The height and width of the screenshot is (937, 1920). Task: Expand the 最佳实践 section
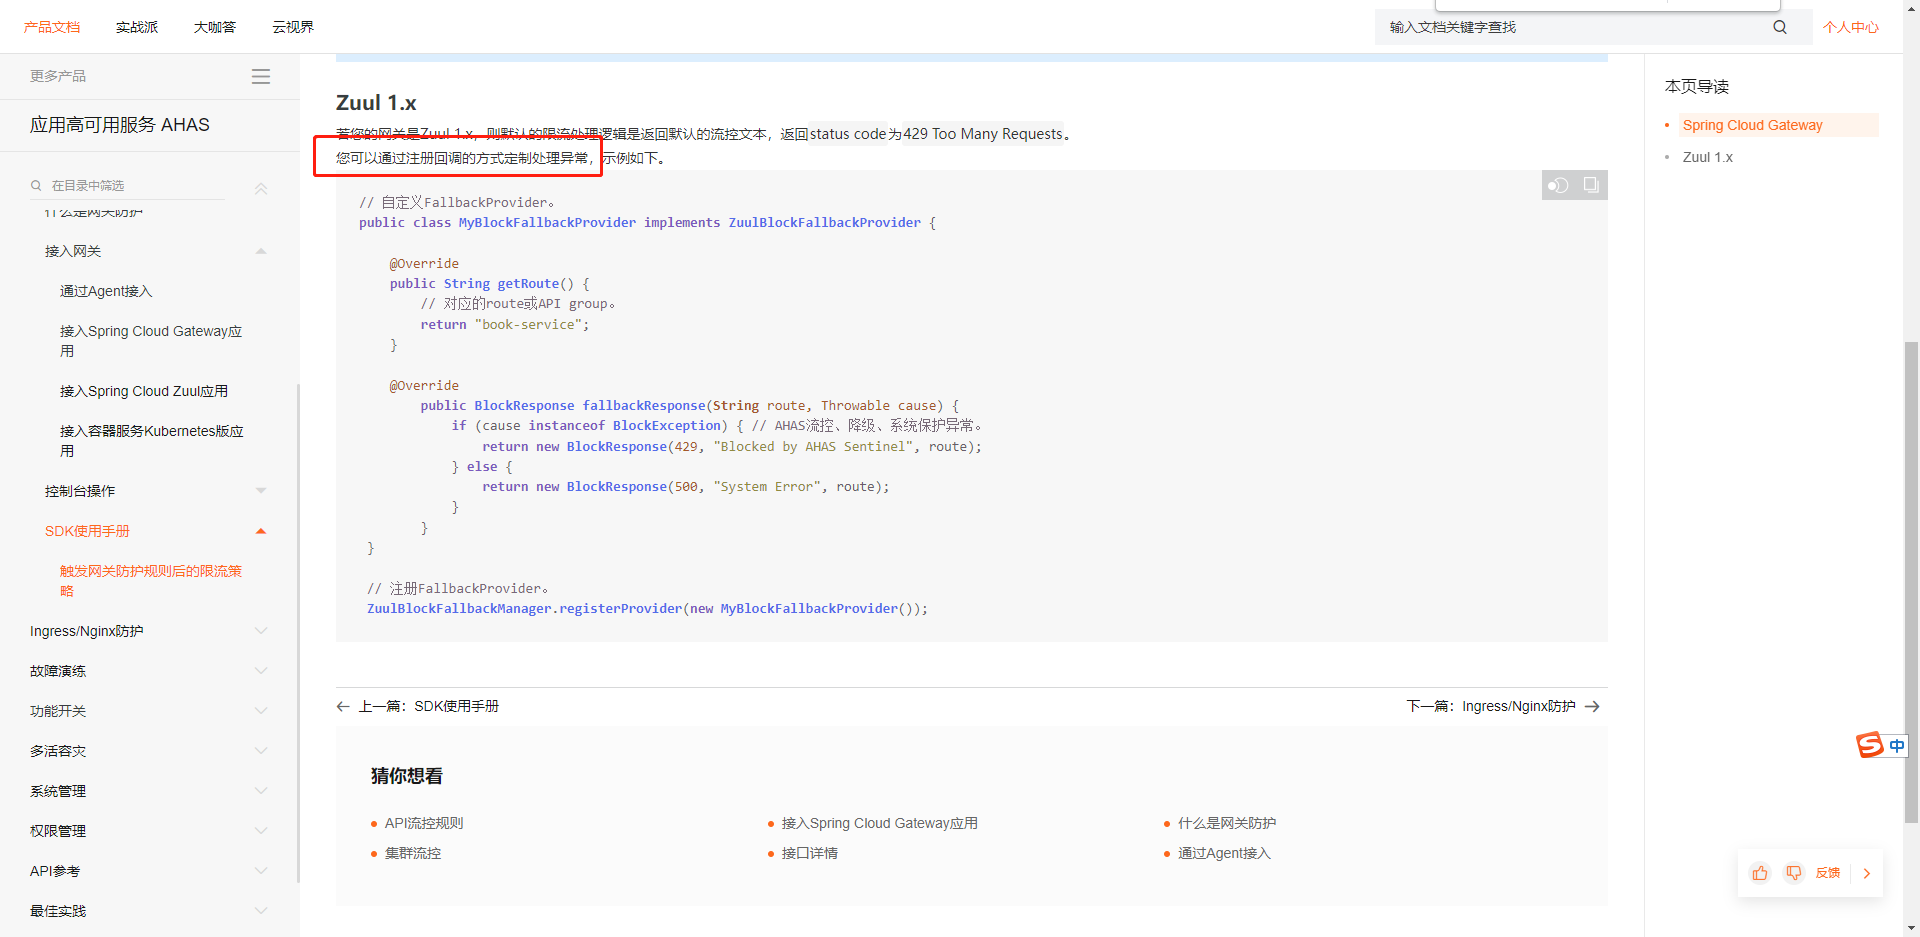pos(261,911)
